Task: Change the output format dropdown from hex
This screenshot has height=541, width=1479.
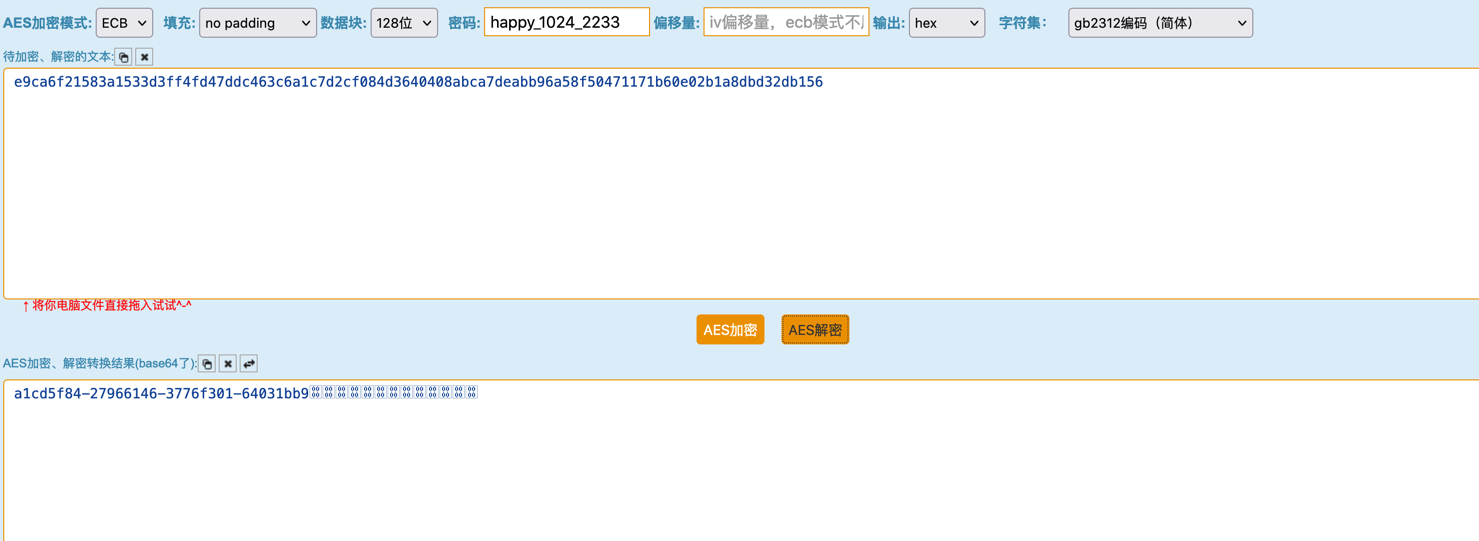Action: click(946, 23)
